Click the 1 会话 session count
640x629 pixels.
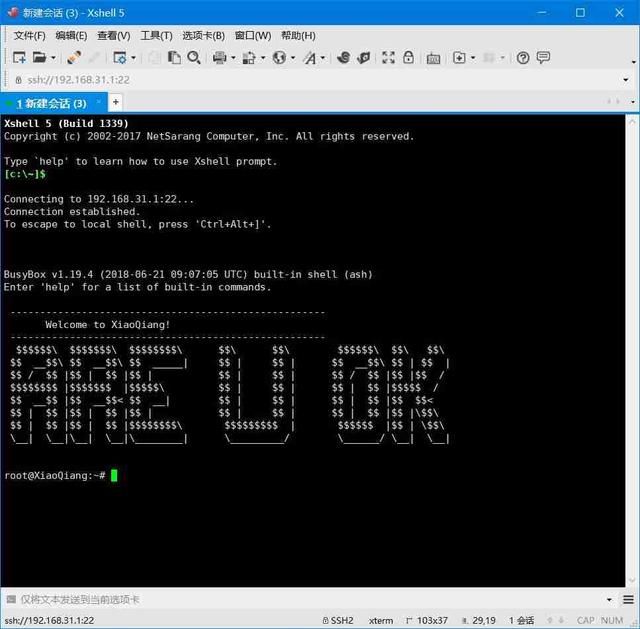pyautogui.click(x=521, y=620)
